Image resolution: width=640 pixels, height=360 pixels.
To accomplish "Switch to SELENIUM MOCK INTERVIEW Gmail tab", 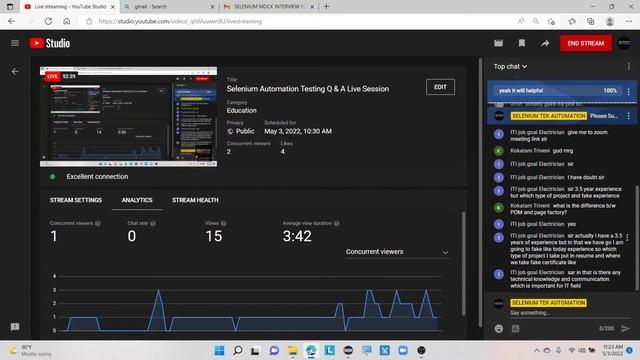I will point(269,7).
